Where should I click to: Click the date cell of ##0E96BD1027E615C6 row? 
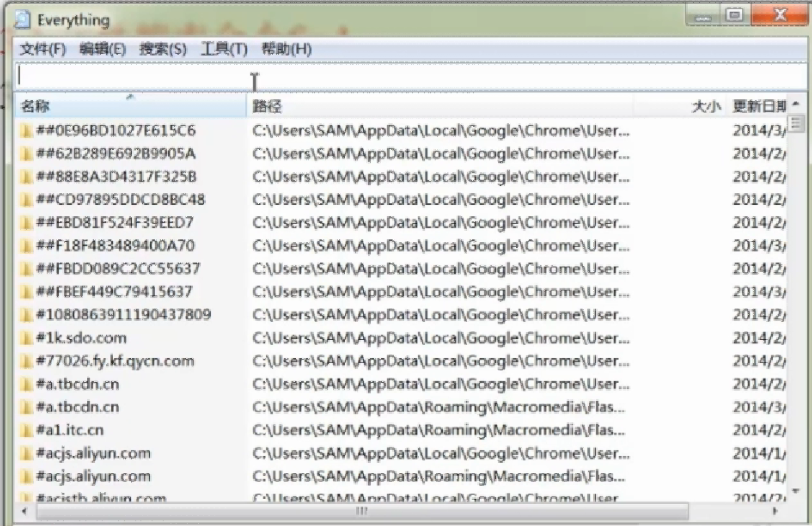tap(759, 130)
